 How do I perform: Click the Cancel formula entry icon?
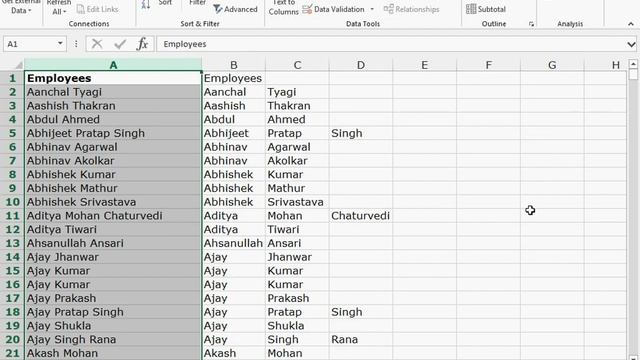click(97, 44)
